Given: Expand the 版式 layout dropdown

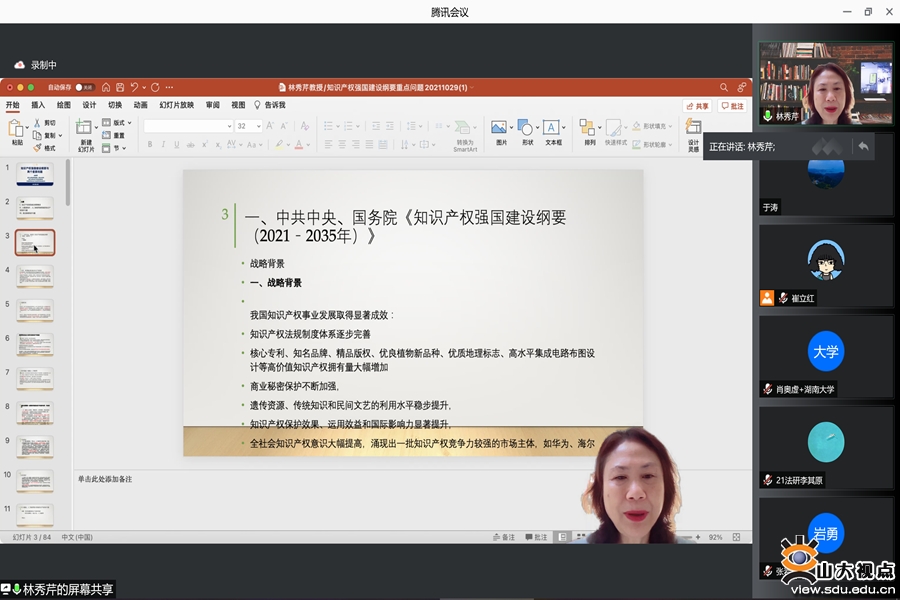Looking at the screenshot, I should click(x=117, y=123).
